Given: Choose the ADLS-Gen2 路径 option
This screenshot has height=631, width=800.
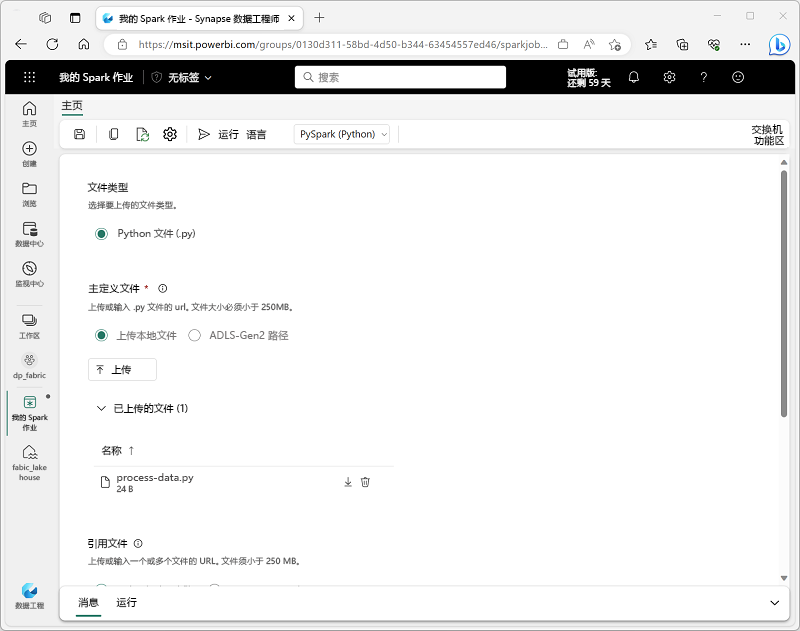Looking at the screenshot, I should tap(195, 335).
